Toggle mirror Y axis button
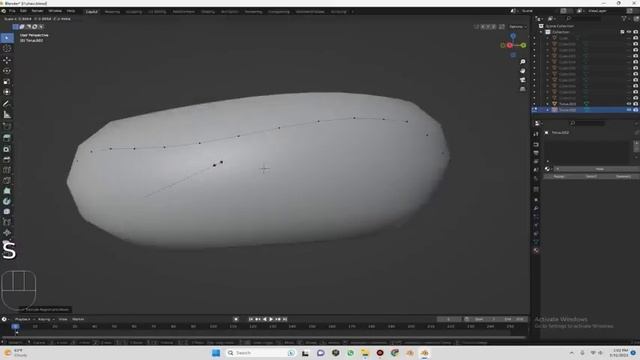 (489, 27)
